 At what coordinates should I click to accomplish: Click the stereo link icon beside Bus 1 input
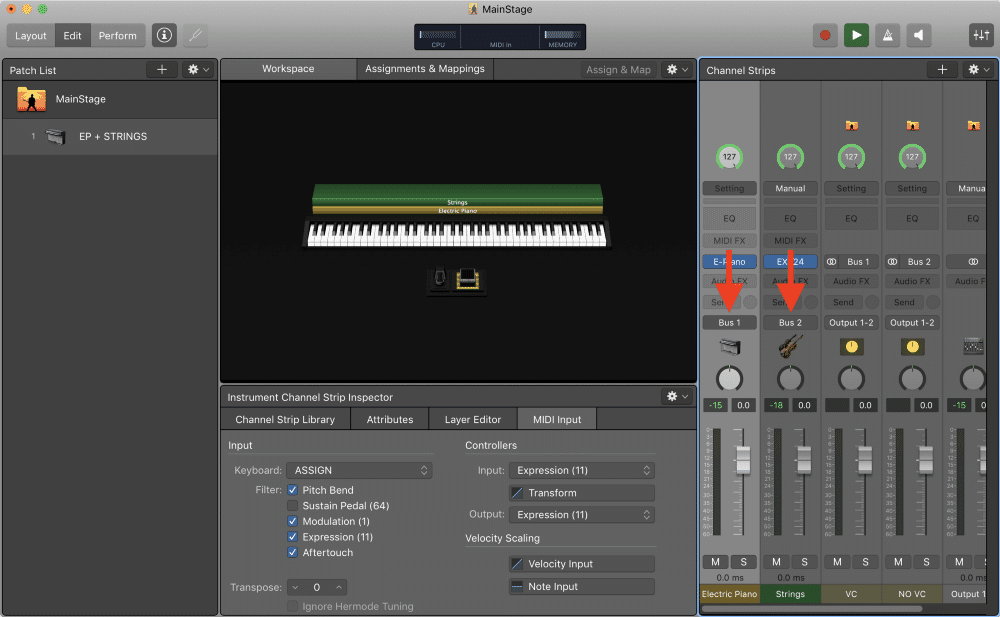832,262
